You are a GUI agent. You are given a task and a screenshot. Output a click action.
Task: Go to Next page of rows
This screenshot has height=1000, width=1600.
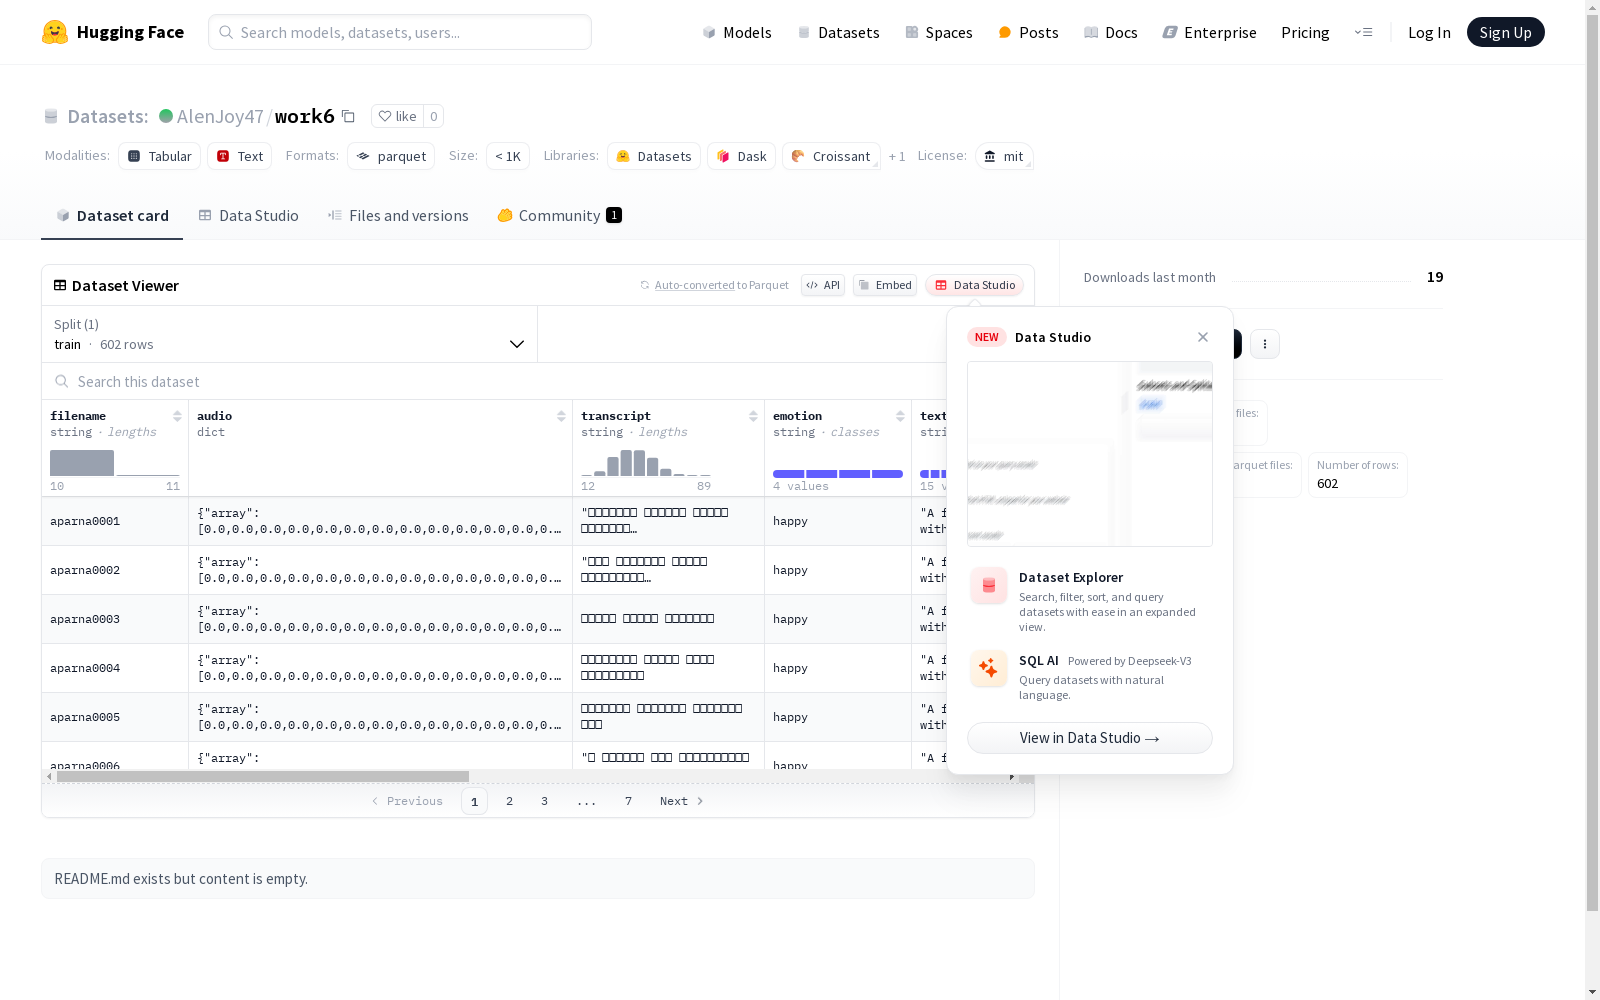pos(682,801)
